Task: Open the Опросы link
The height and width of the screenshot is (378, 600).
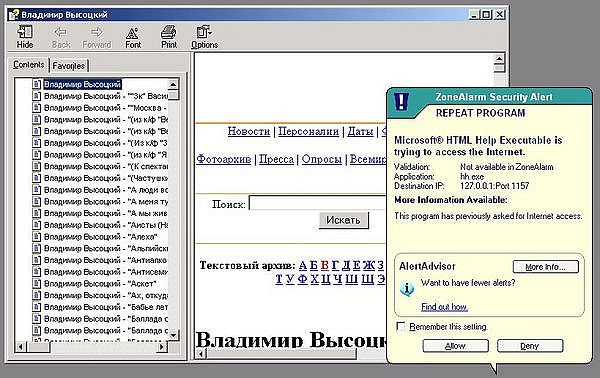Action: tap(321, 159)
